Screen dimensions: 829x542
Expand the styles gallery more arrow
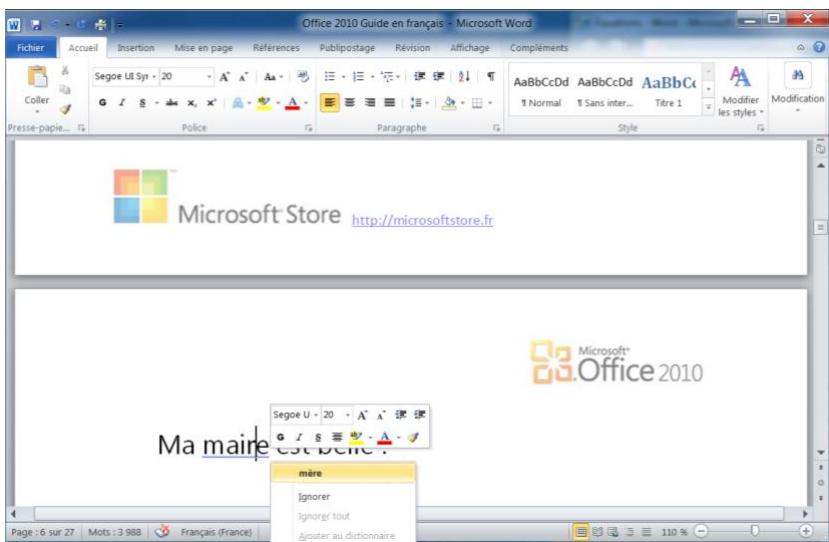[x=708, y=107]
